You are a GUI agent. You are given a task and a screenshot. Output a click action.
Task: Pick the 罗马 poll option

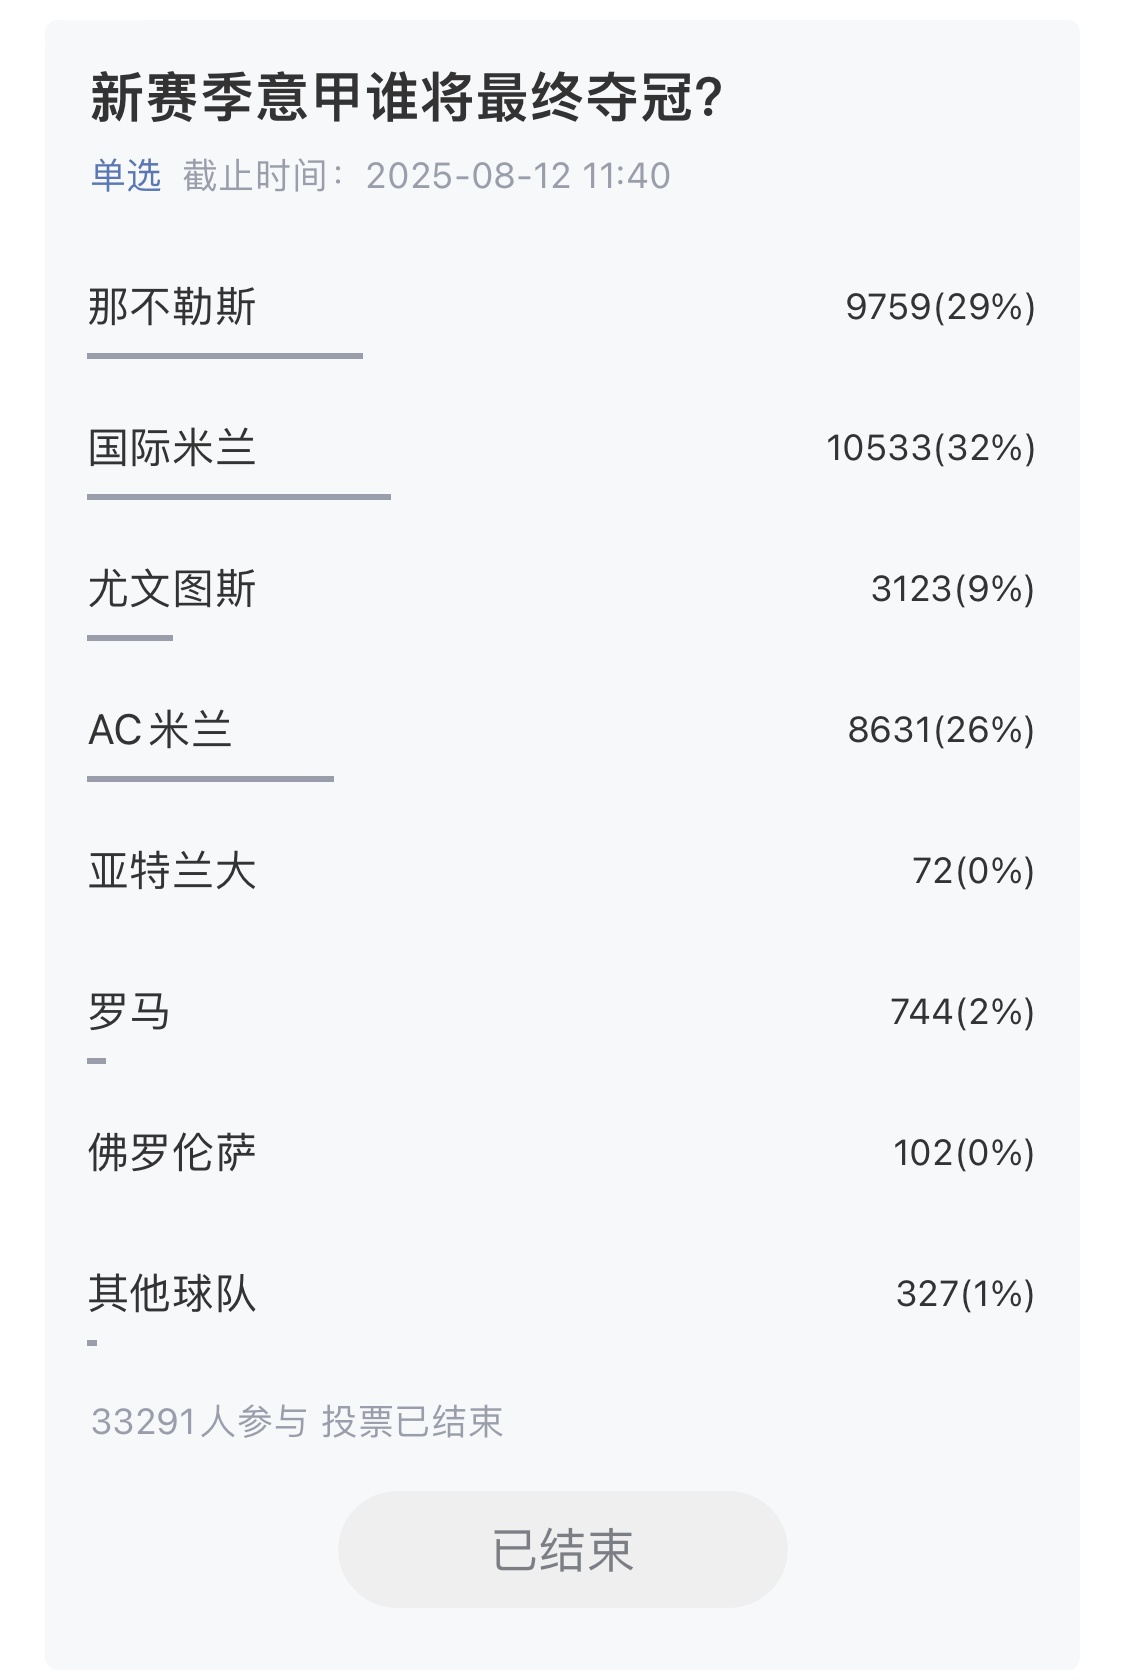(x=129, y=1012)
